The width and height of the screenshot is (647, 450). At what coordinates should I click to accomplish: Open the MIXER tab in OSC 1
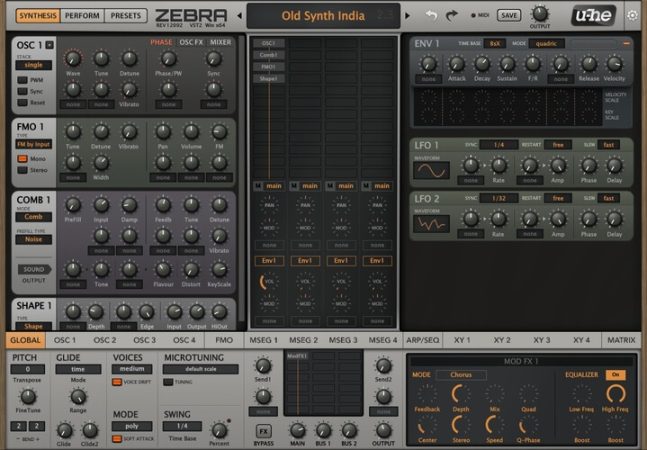[x=220, y=42]
